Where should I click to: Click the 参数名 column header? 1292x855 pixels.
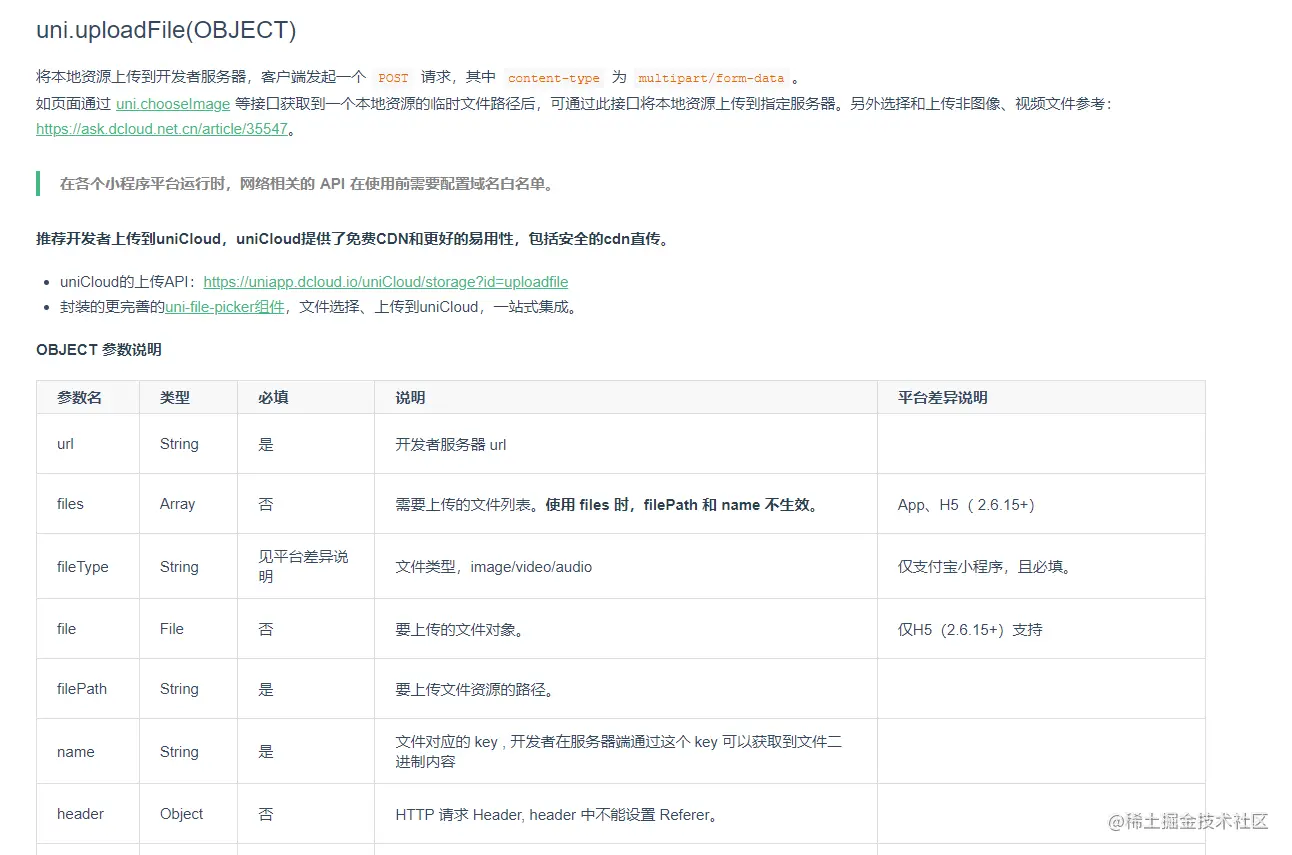[88, 397]
